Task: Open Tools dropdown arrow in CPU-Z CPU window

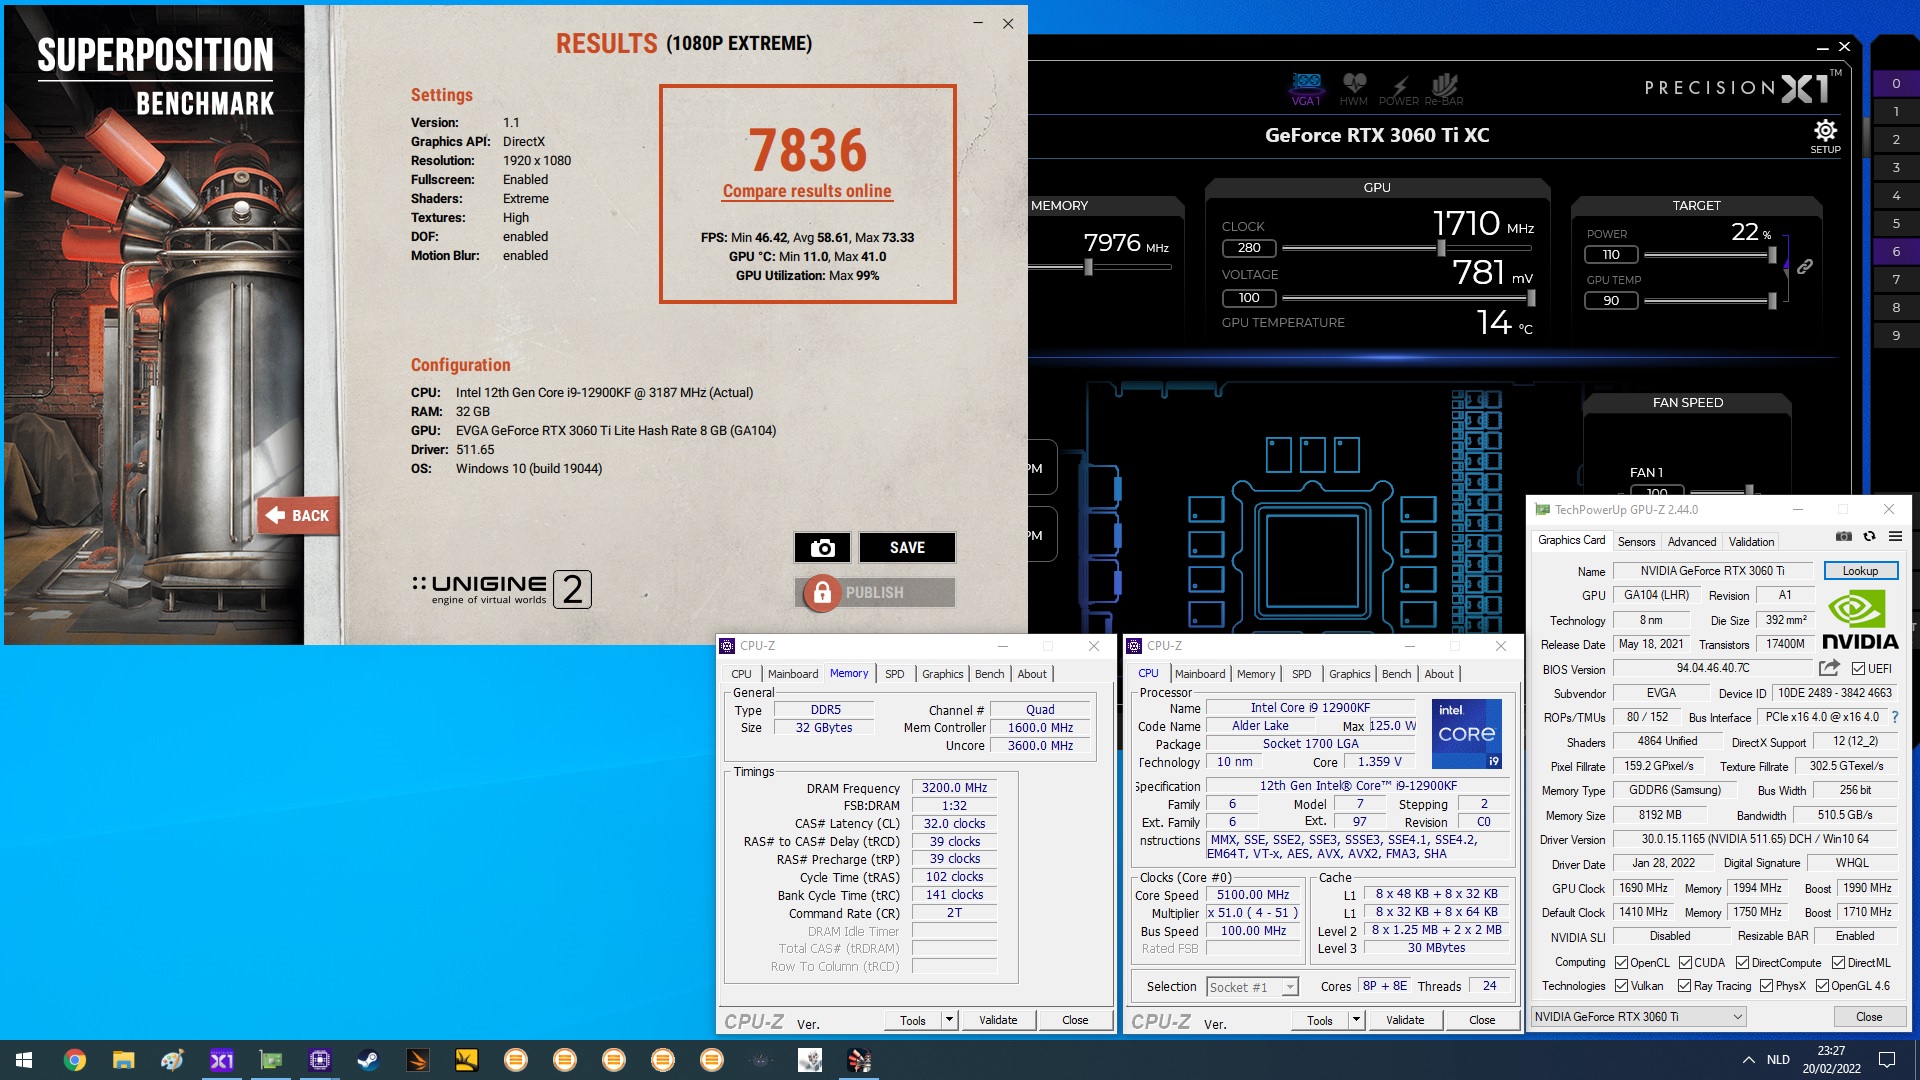Action: tap(1356, 1020)
